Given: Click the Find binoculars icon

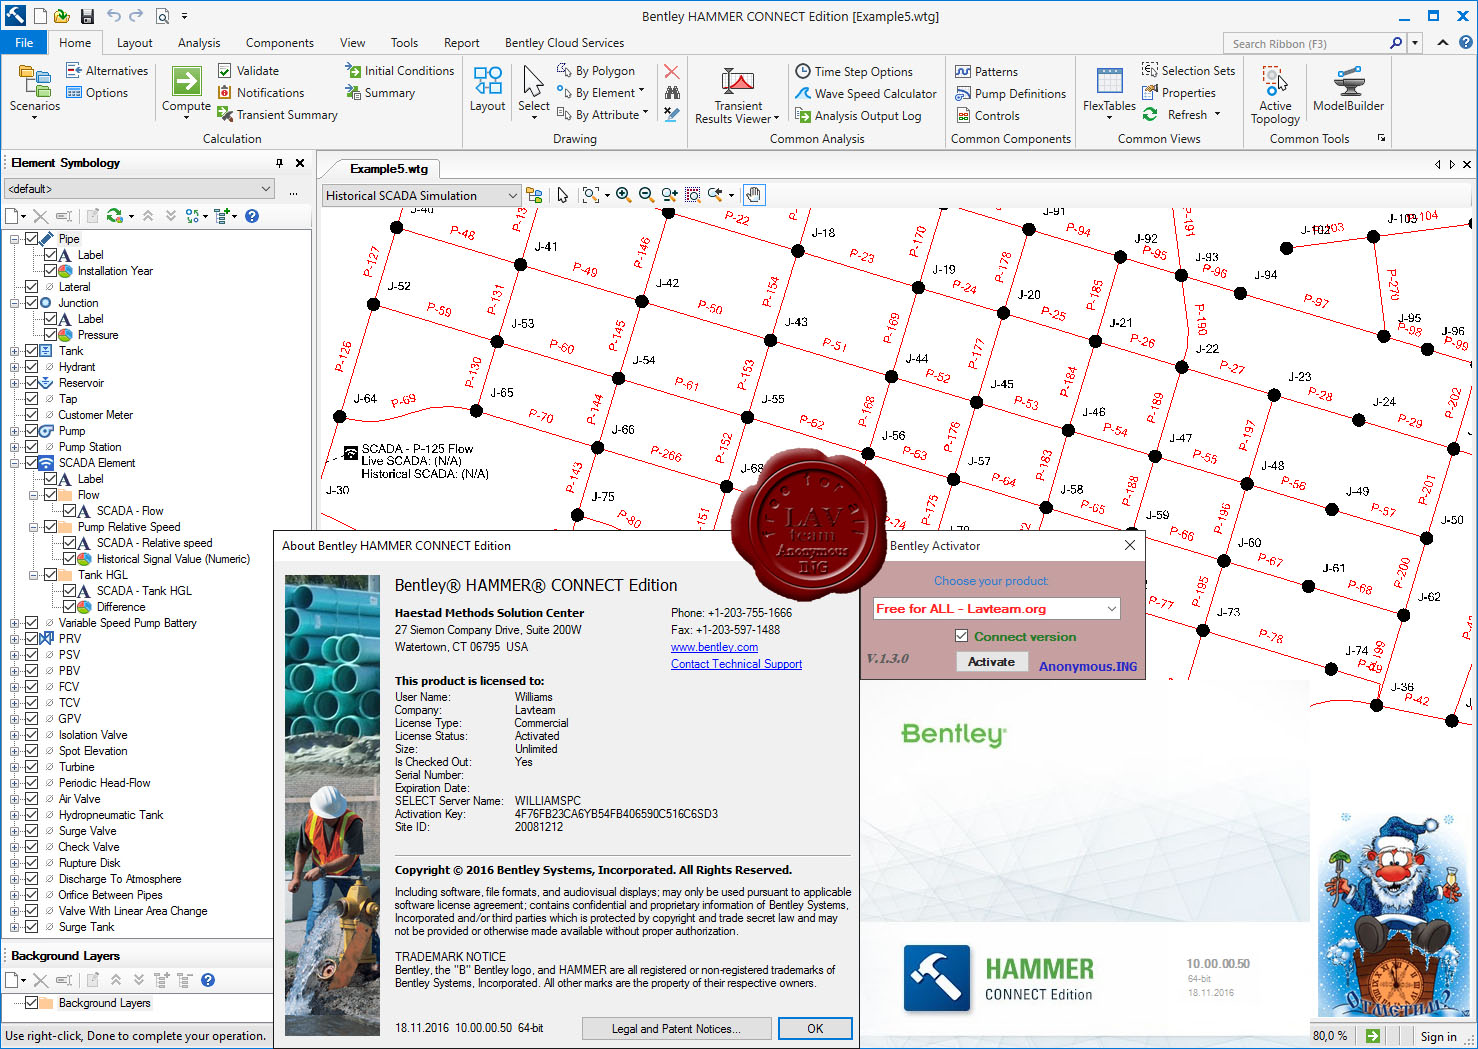Looking at the screenshot, I should (672, 93).
